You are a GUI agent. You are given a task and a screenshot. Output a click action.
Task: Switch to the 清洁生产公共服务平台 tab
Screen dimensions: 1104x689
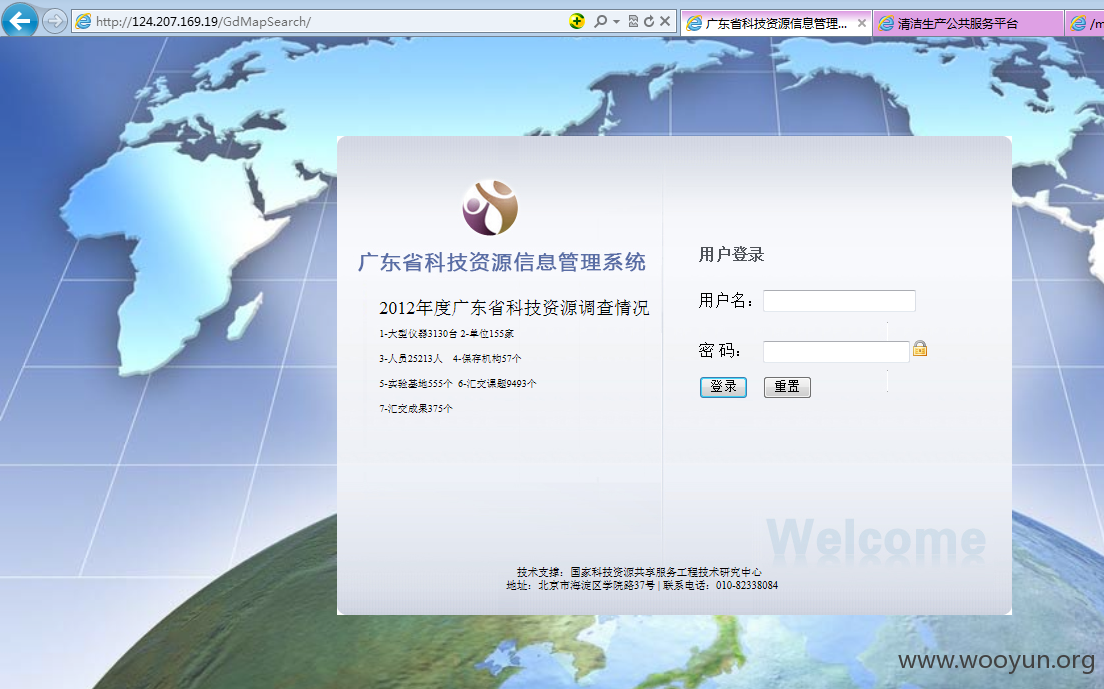pyautogui.click(x=968, y=23)
